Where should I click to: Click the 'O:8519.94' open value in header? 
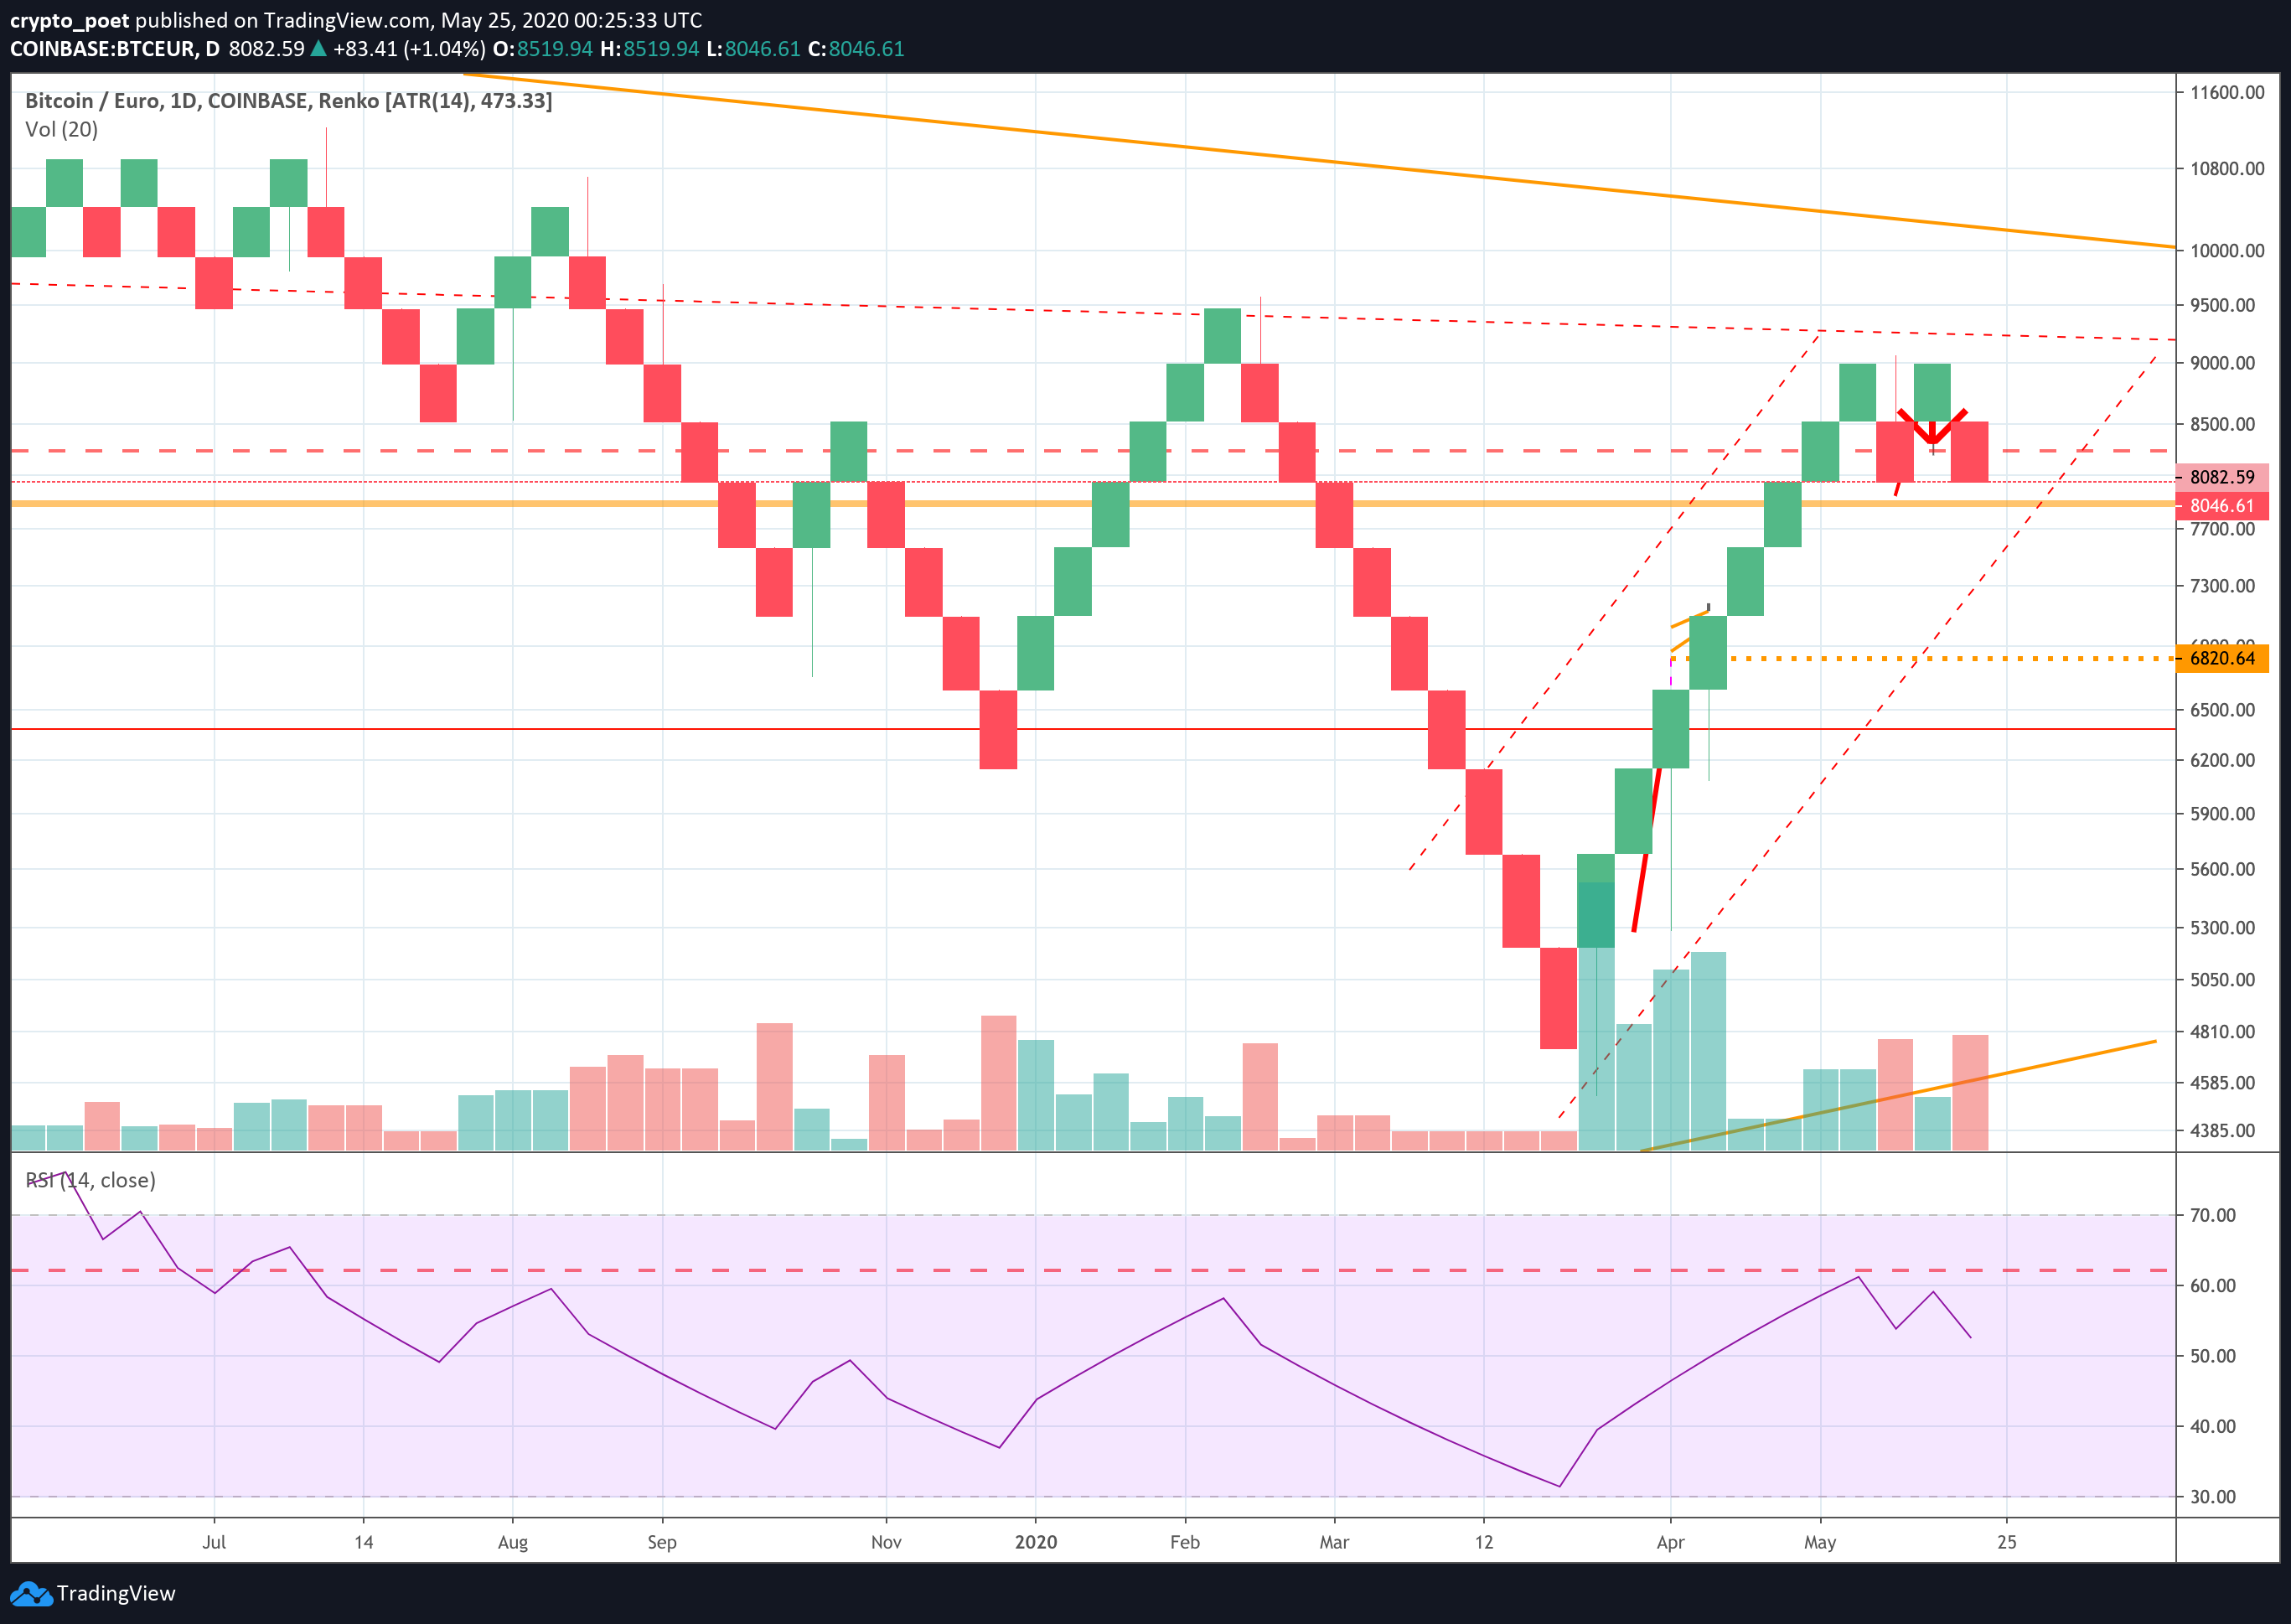[x=543, y=49]
